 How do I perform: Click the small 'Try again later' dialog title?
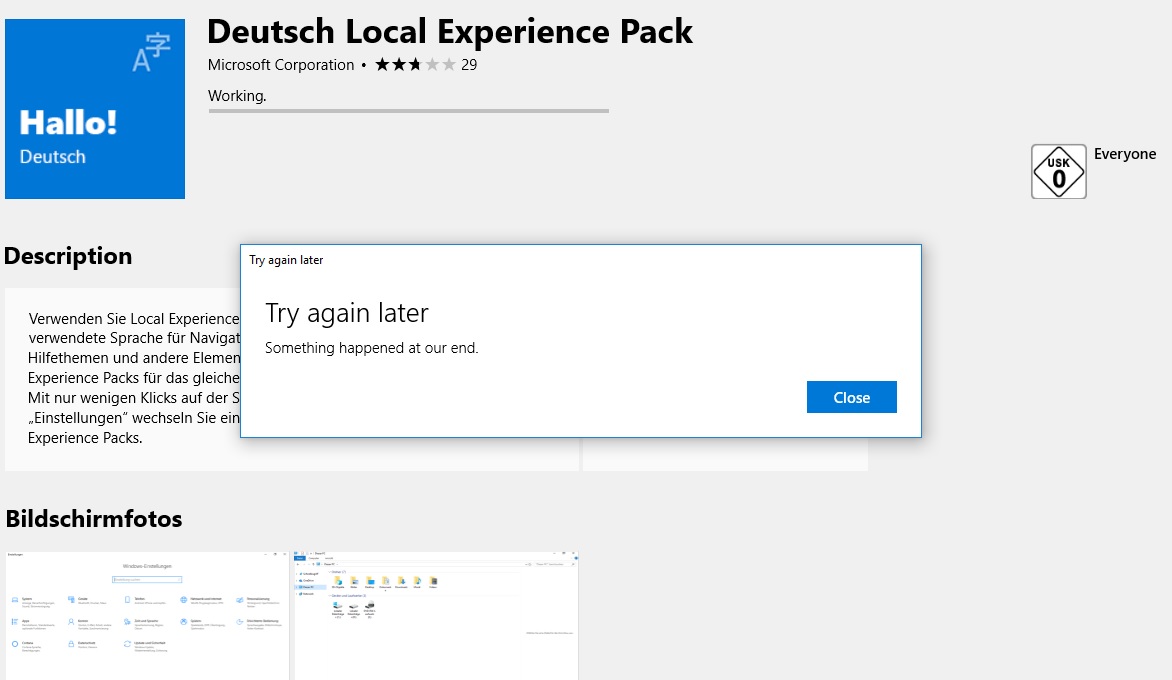tap(286, 260)
